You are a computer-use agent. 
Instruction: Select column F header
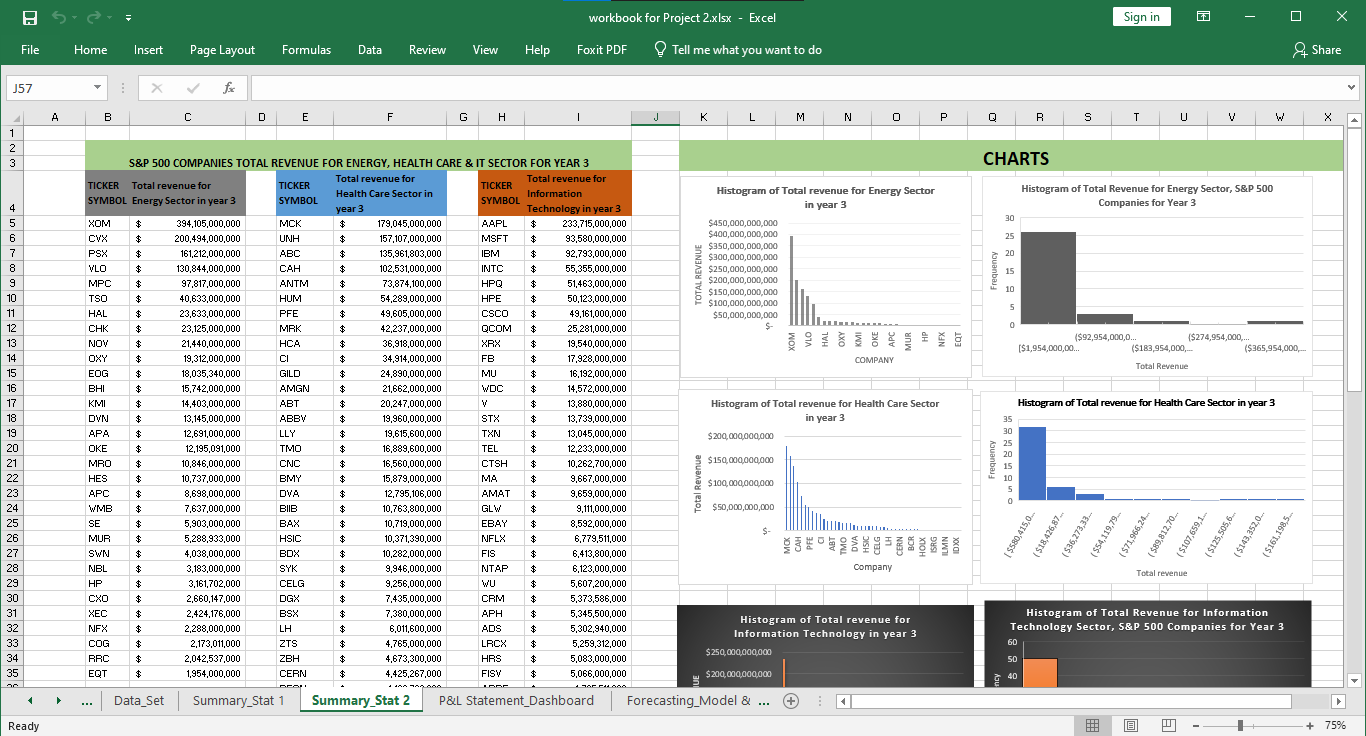[x=390, y=117]
